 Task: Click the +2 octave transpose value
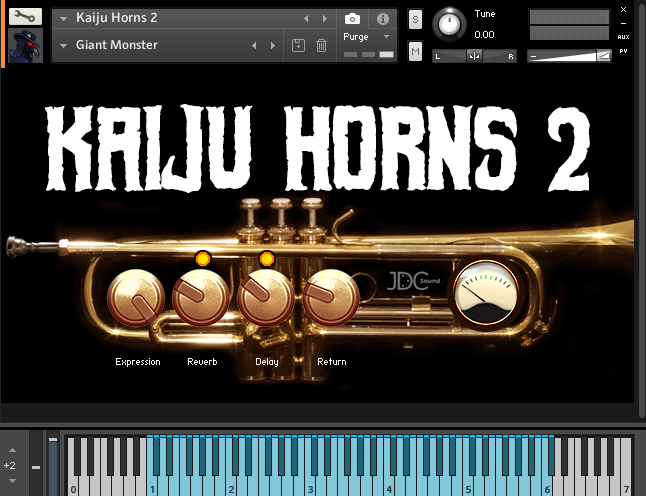[x=9, y=466]
